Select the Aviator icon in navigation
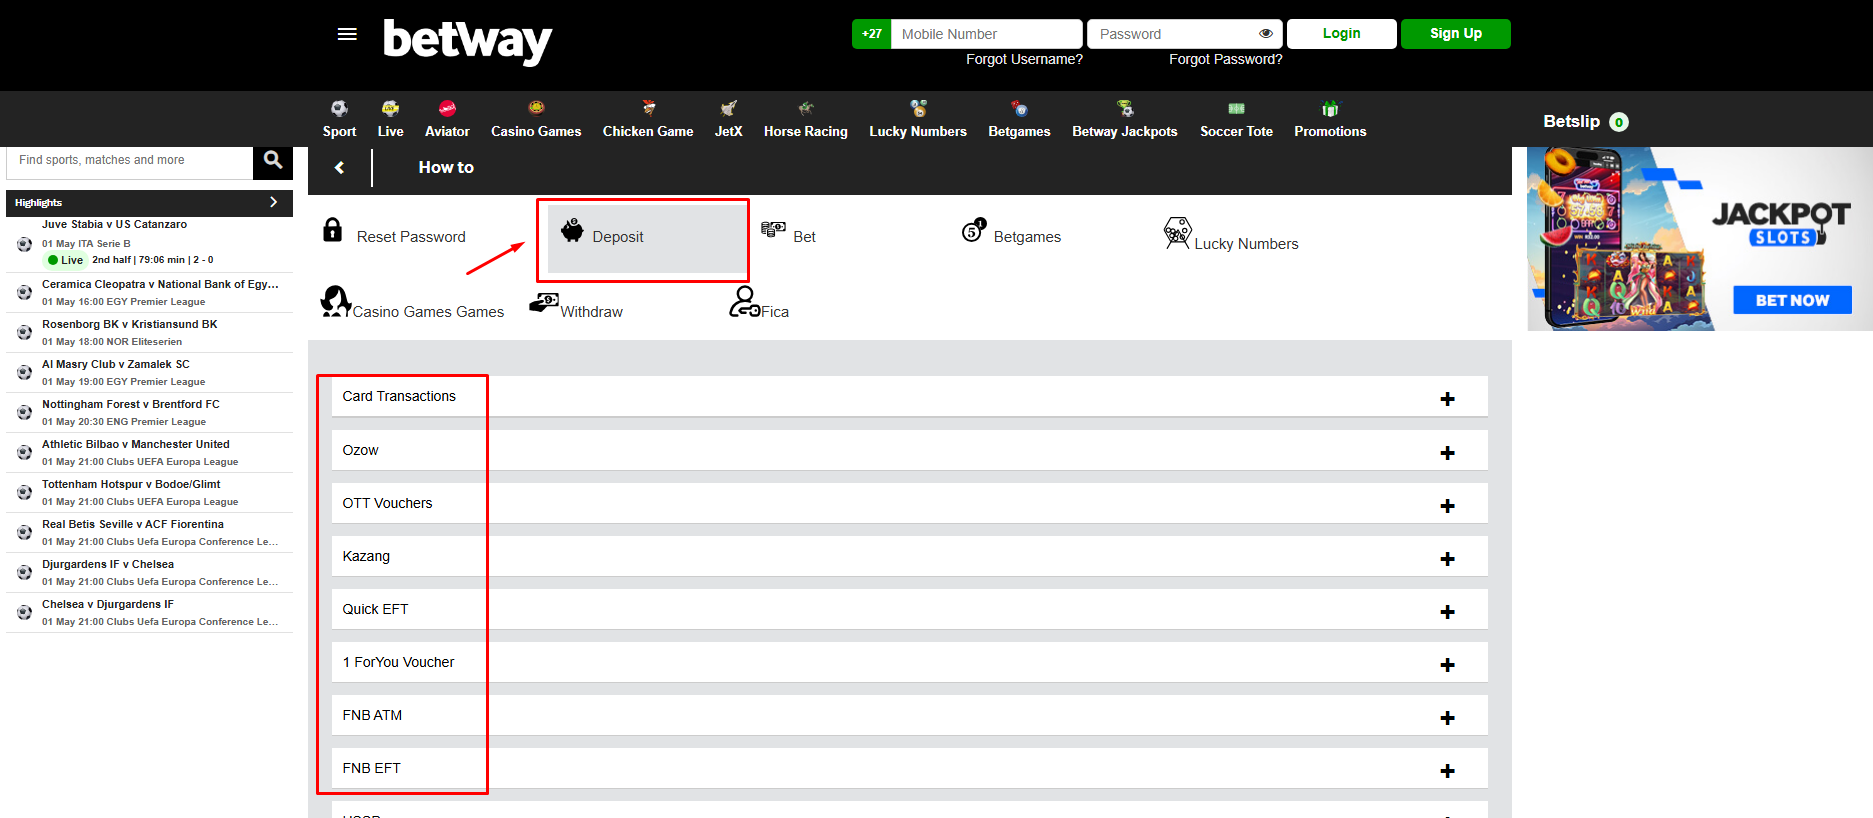This screenshot has height=818, width=1873. (x=447, y=109)
